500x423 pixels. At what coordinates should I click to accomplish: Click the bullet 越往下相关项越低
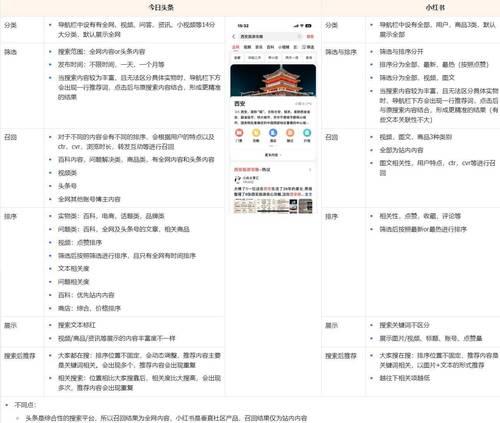[405, 378]
